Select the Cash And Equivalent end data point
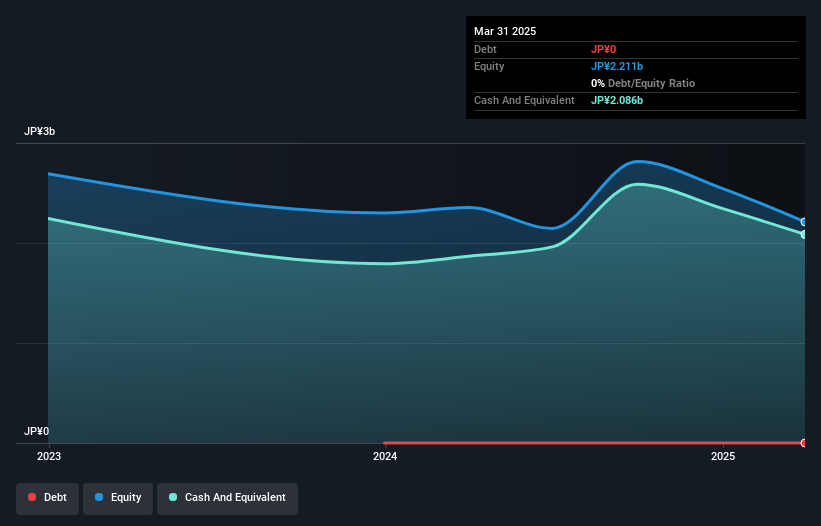The image size is (821, 526). pos(804,234)
